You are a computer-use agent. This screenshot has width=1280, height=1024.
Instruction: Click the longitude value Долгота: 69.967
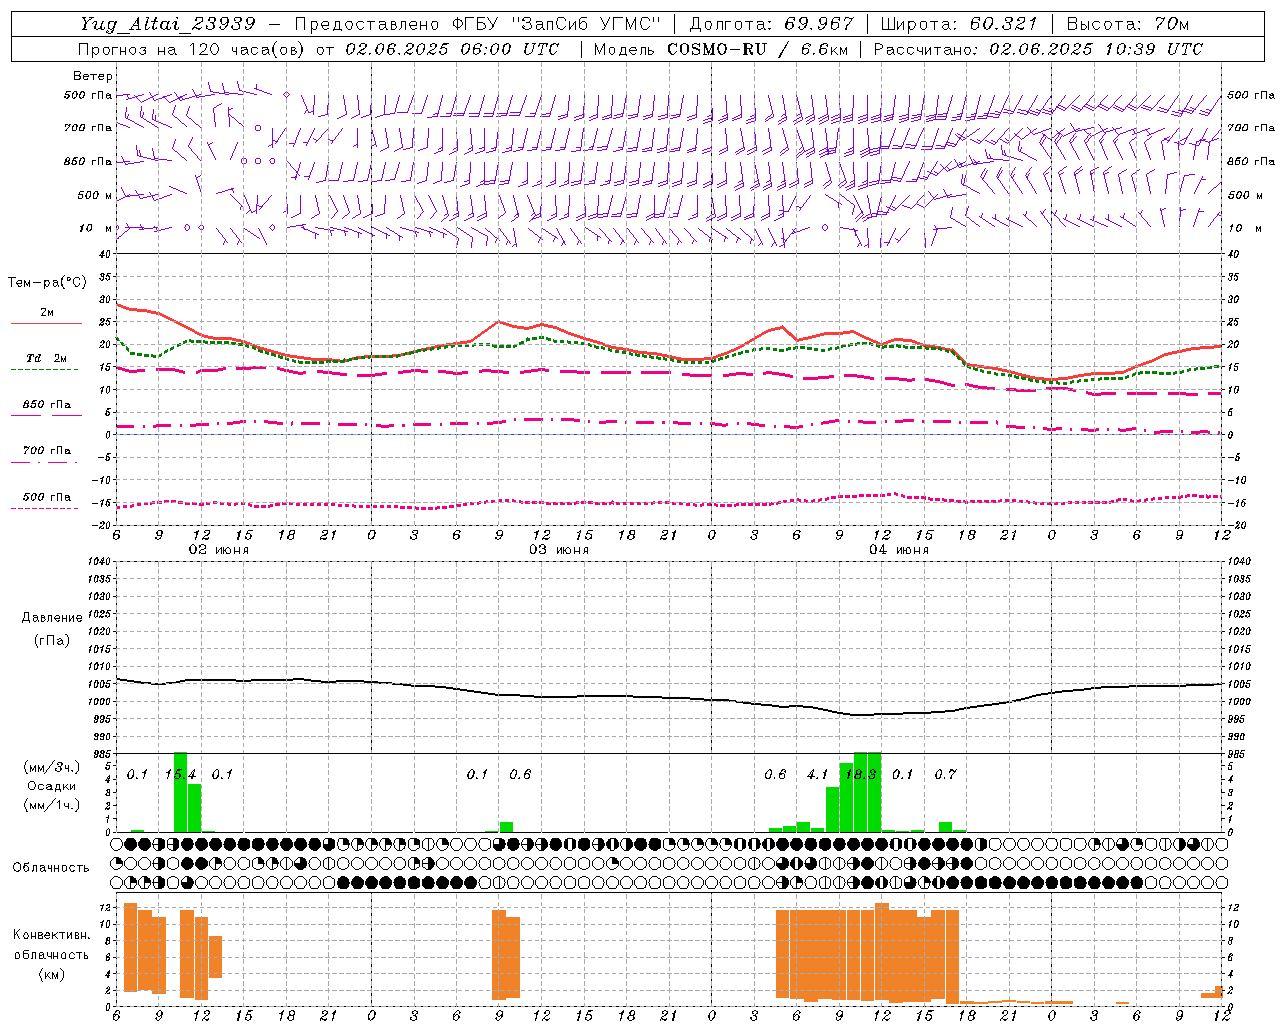click(x=772, y=24)
